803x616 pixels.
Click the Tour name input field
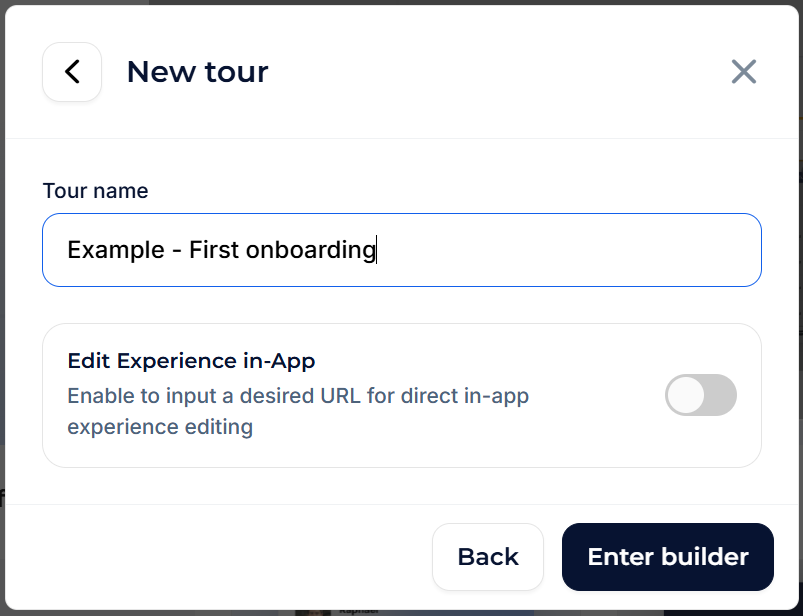[402, 250]
